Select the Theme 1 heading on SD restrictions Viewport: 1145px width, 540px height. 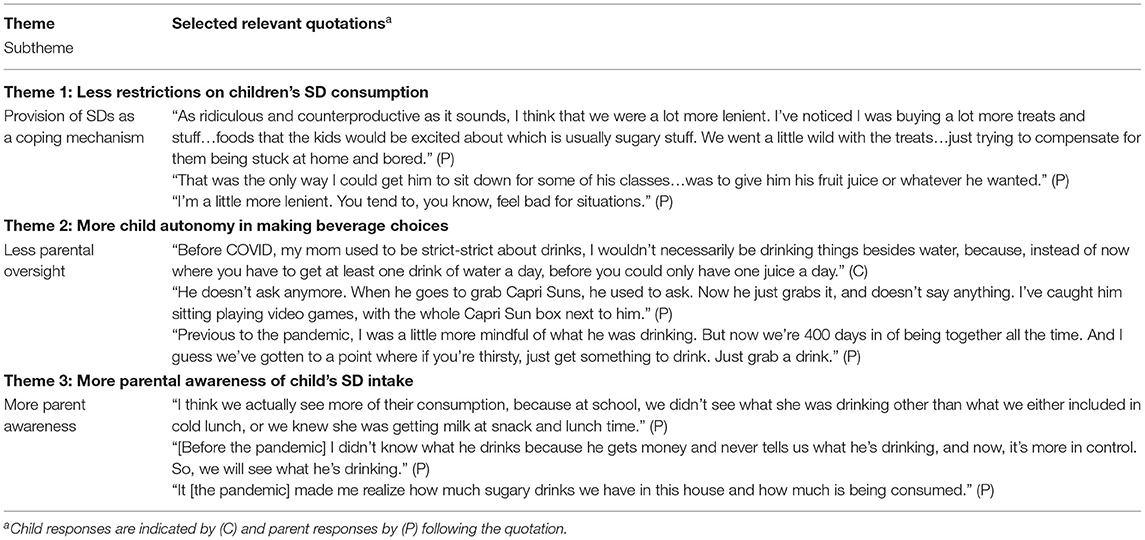(x=216, y=93)
